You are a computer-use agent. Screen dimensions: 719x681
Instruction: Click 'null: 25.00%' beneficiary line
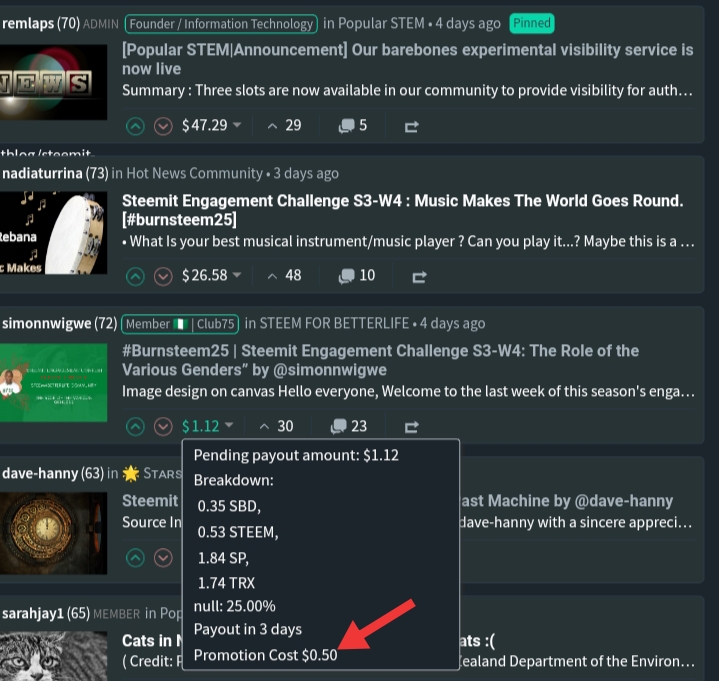click(234, 606)
